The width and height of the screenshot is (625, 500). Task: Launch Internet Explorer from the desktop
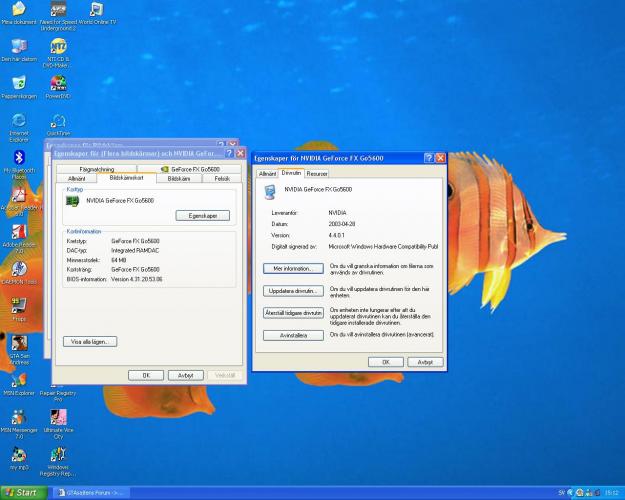coord(19,122)
